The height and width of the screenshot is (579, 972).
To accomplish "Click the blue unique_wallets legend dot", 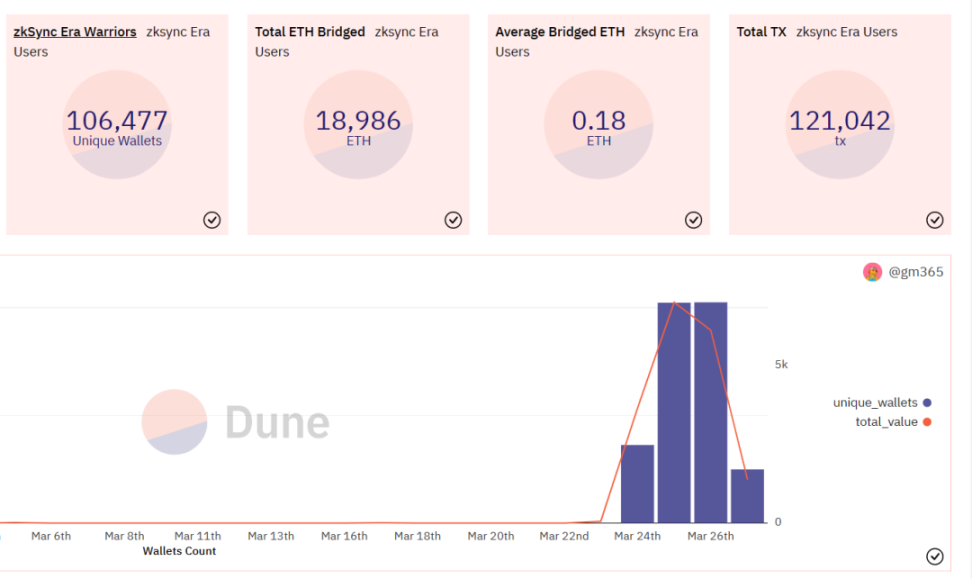I will pyautogui.click(x=928, y=403).
